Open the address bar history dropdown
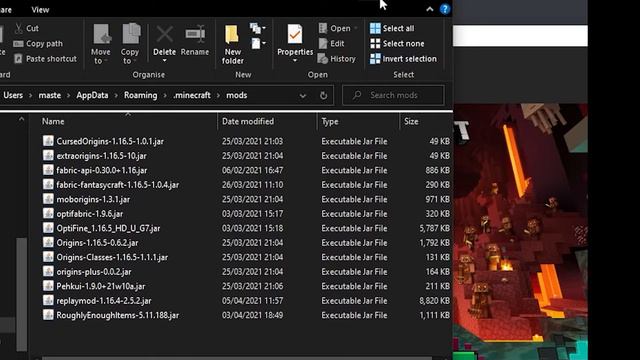Screen dimensions: 640x360 click(x=302, y=96)
